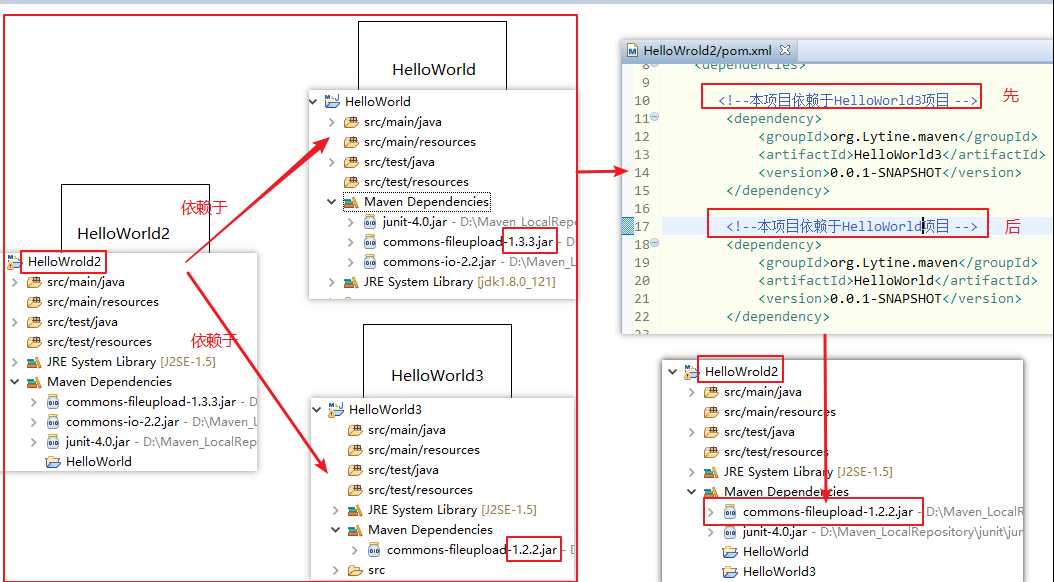
Task: Click groupId org.Lytine.maven on line 12
Action: pyautogui.click(x=894, y=136)
